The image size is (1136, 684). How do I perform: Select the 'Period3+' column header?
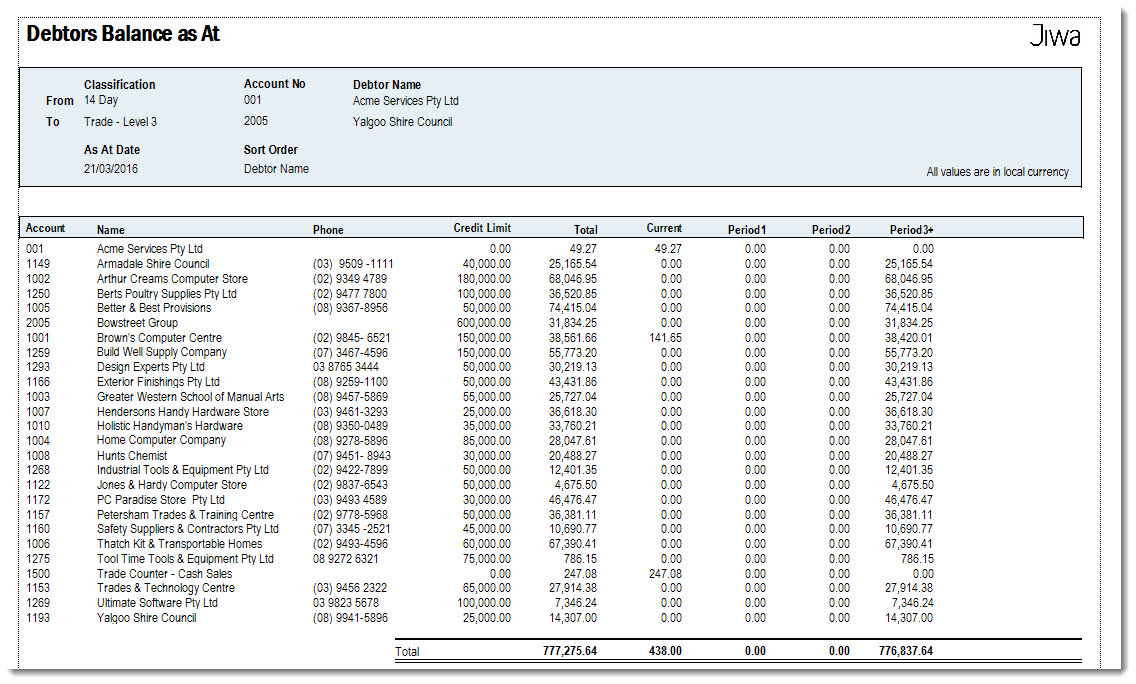911,230
